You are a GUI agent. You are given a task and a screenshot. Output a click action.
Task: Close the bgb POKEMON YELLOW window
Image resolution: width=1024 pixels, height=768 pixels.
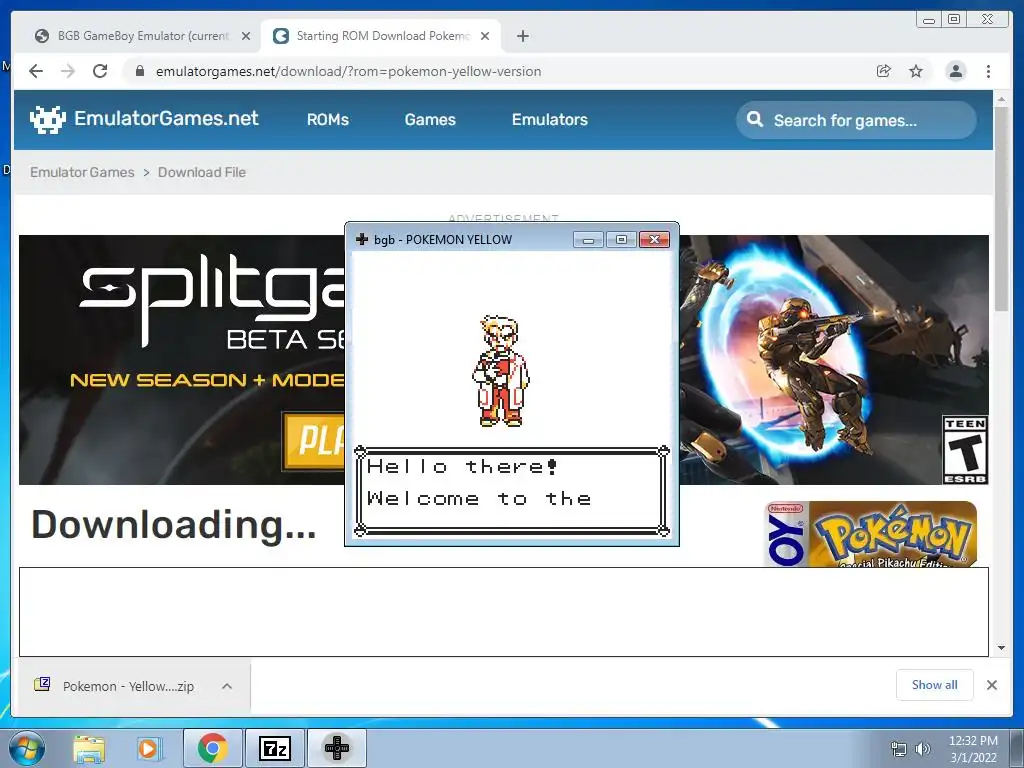654,240
